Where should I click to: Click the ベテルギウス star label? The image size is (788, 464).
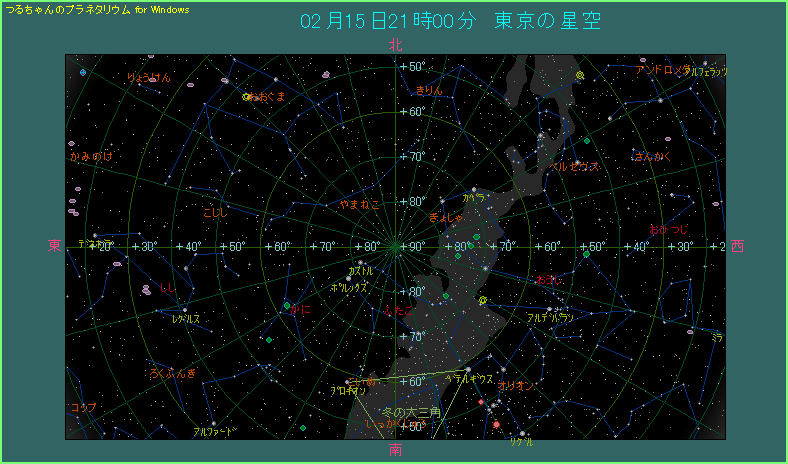pyautogui.click(x=470, y=380)
